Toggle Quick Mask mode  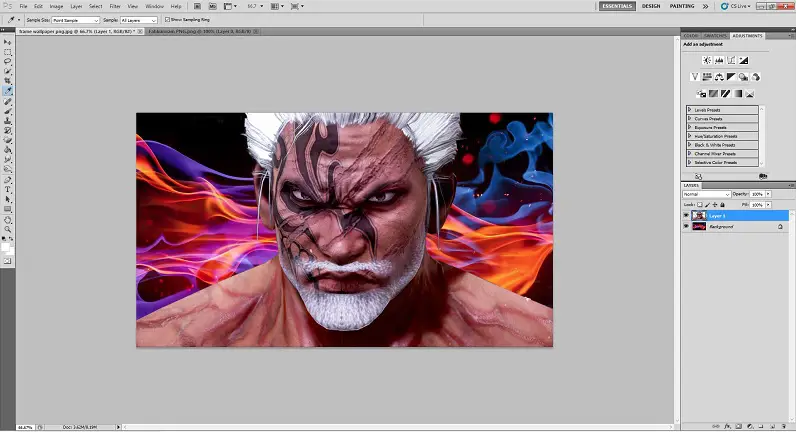[x=7, y=261]
